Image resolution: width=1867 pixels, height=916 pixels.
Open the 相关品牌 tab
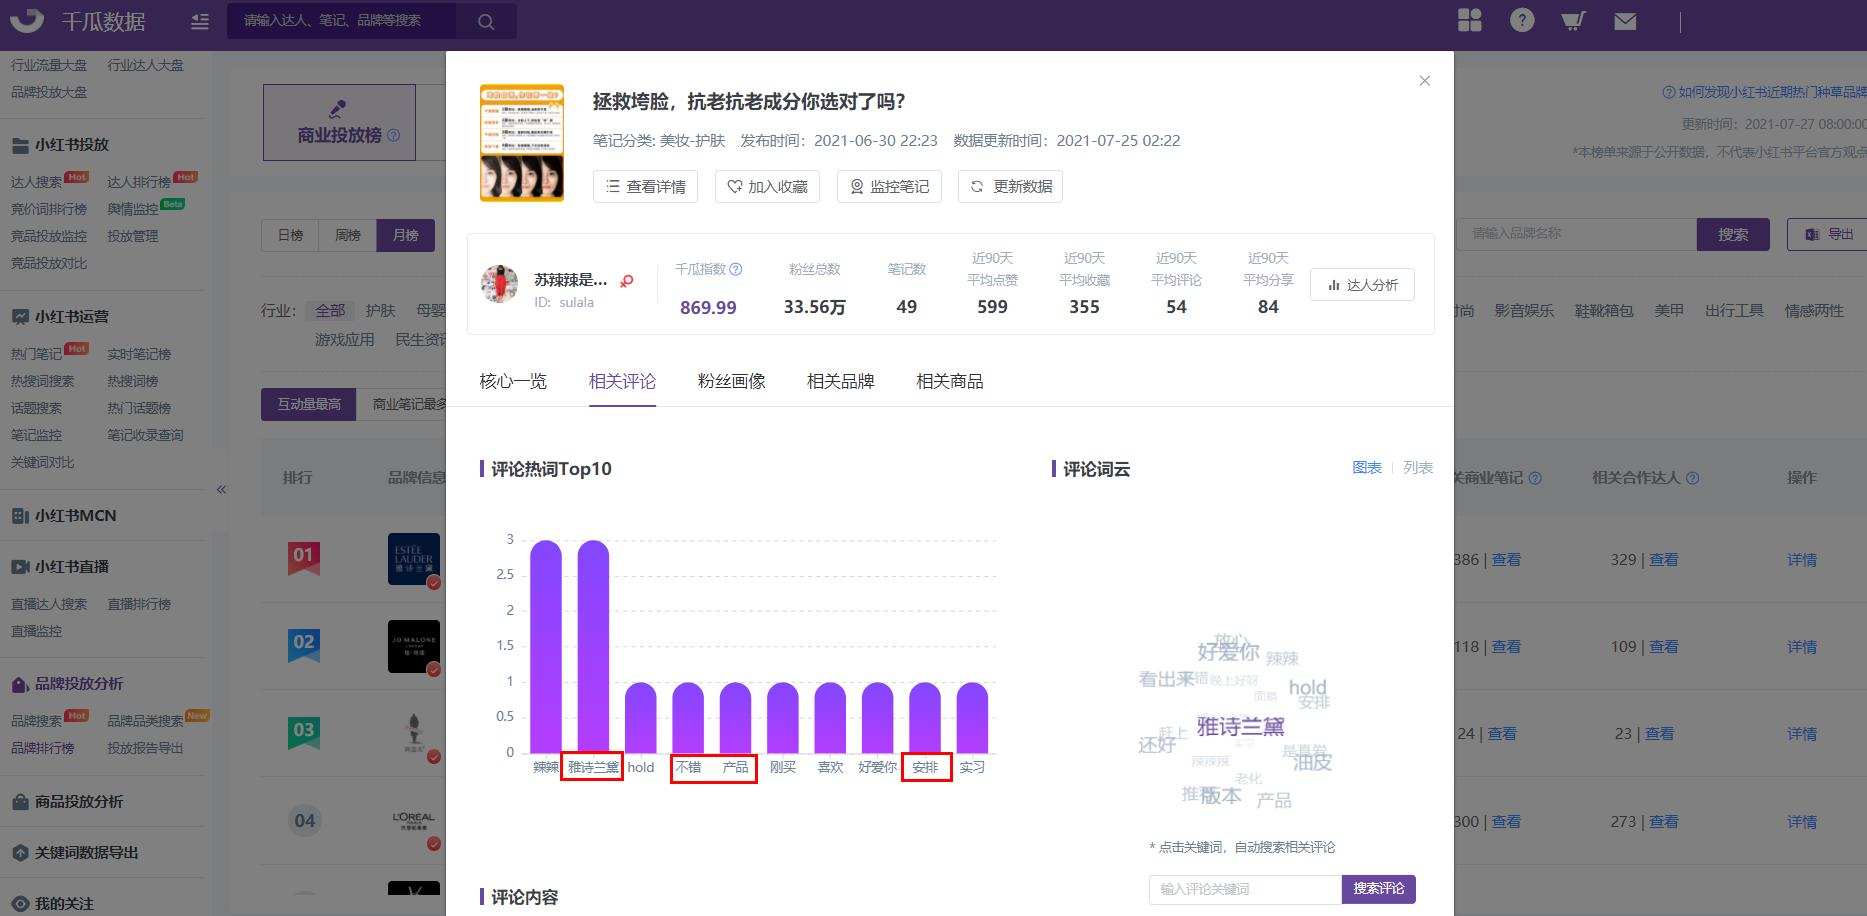pos(840,381)
